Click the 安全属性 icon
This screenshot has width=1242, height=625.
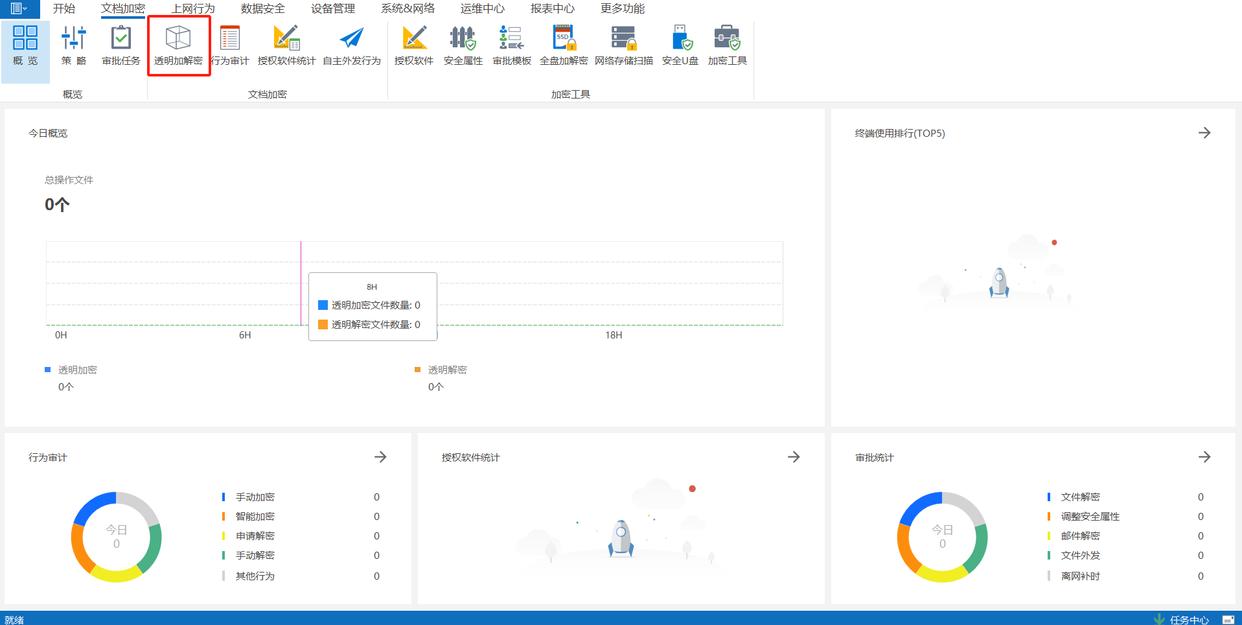click(463, 45)
